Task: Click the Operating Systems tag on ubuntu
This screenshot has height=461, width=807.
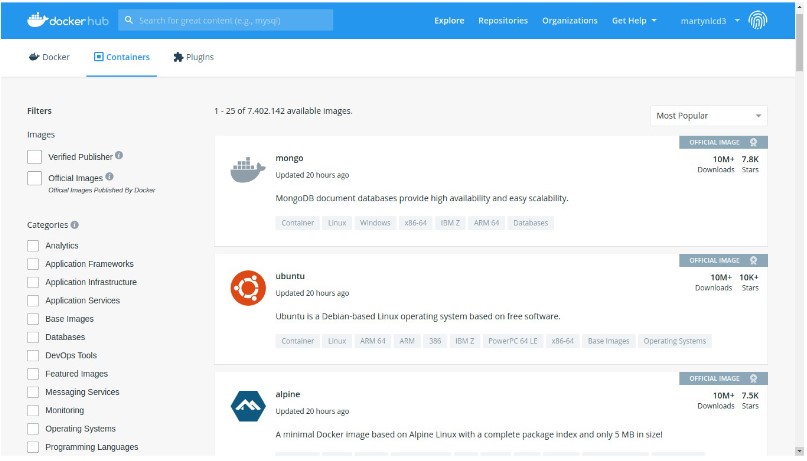Action: click(675, 341)
